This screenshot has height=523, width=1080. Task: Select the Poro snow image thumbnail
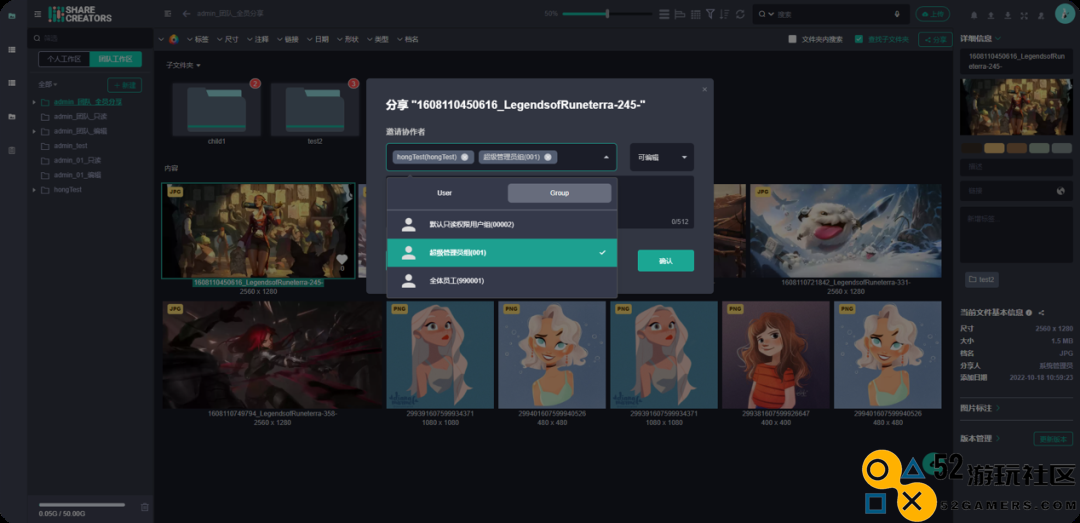846,230
